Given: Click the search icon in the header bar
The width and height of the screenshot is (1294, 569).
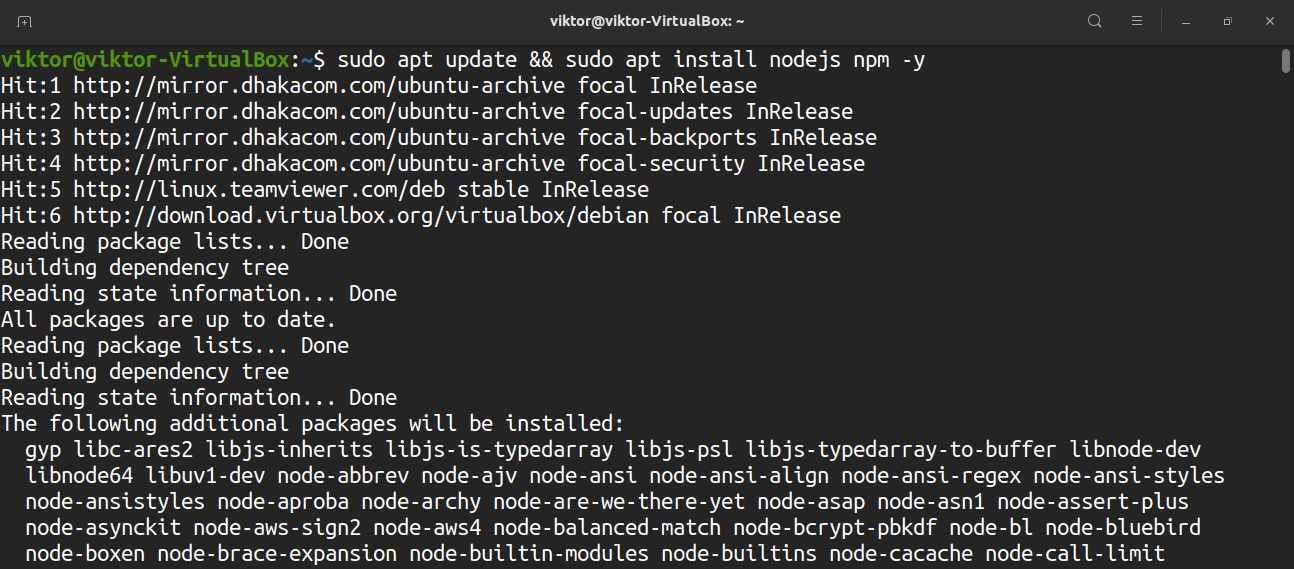Looking at the screenshot, I should [1095, 21].
